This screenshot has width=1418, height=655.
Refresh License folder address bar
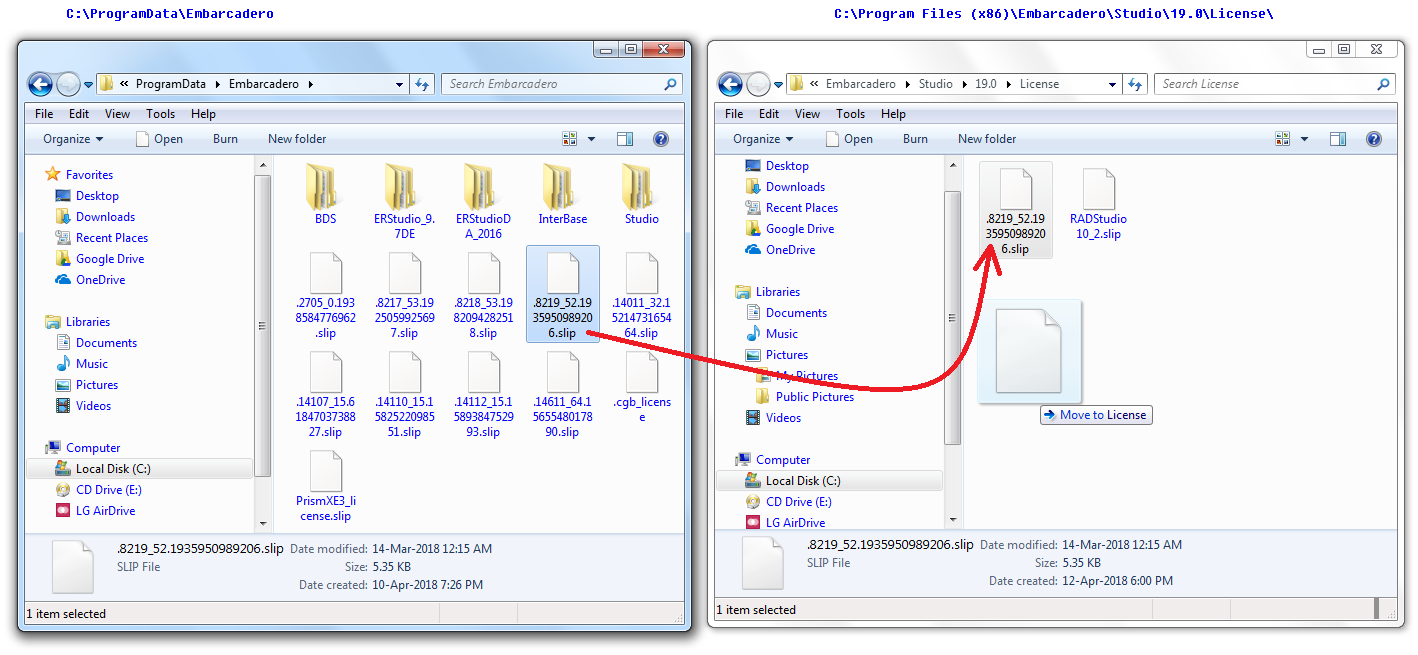coord(1135,84)
